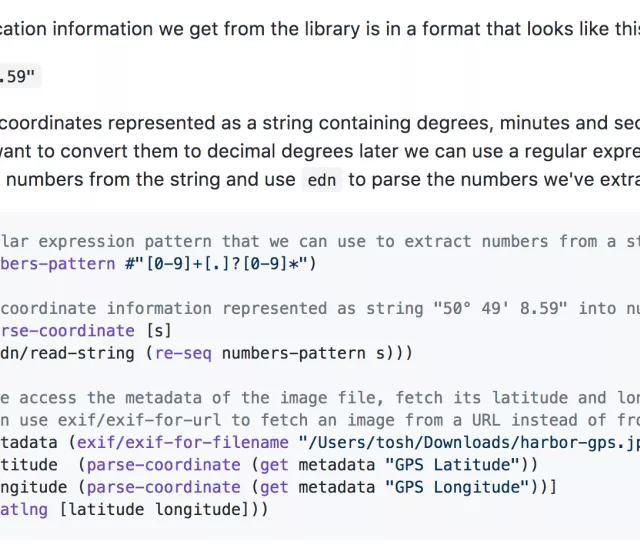Click 'parse-coordinate' on the latitude line
The width and height of the screenshot is (640, 555).
164,464
